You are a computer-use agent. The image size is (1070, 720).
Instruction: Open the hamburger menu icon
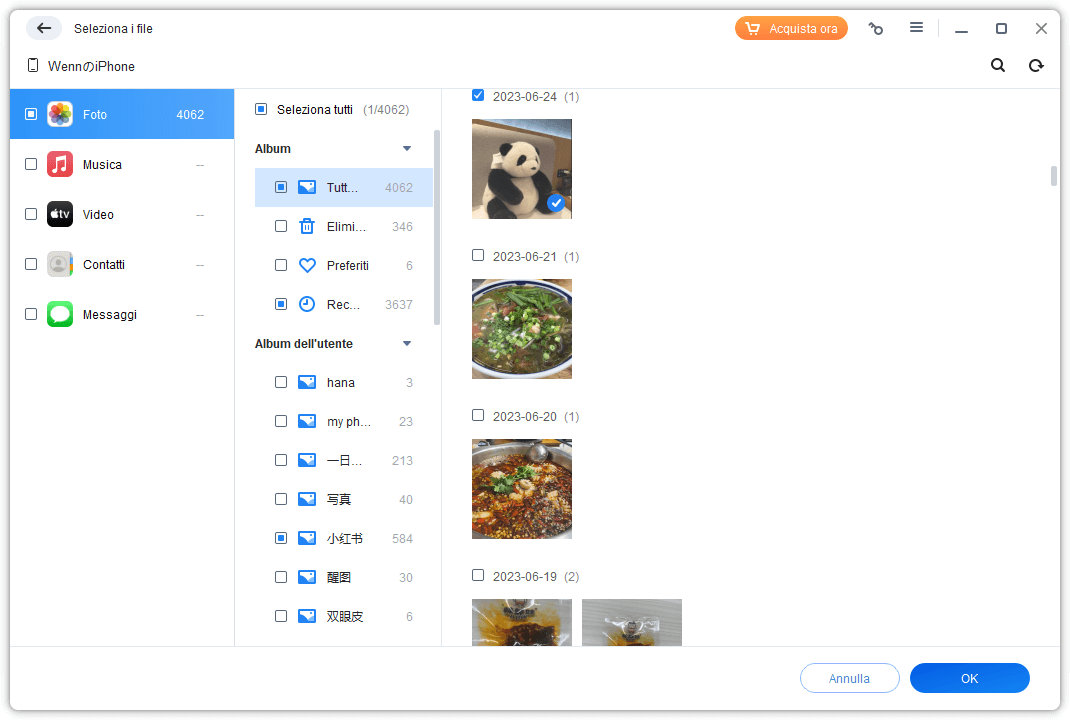point(916,28)
